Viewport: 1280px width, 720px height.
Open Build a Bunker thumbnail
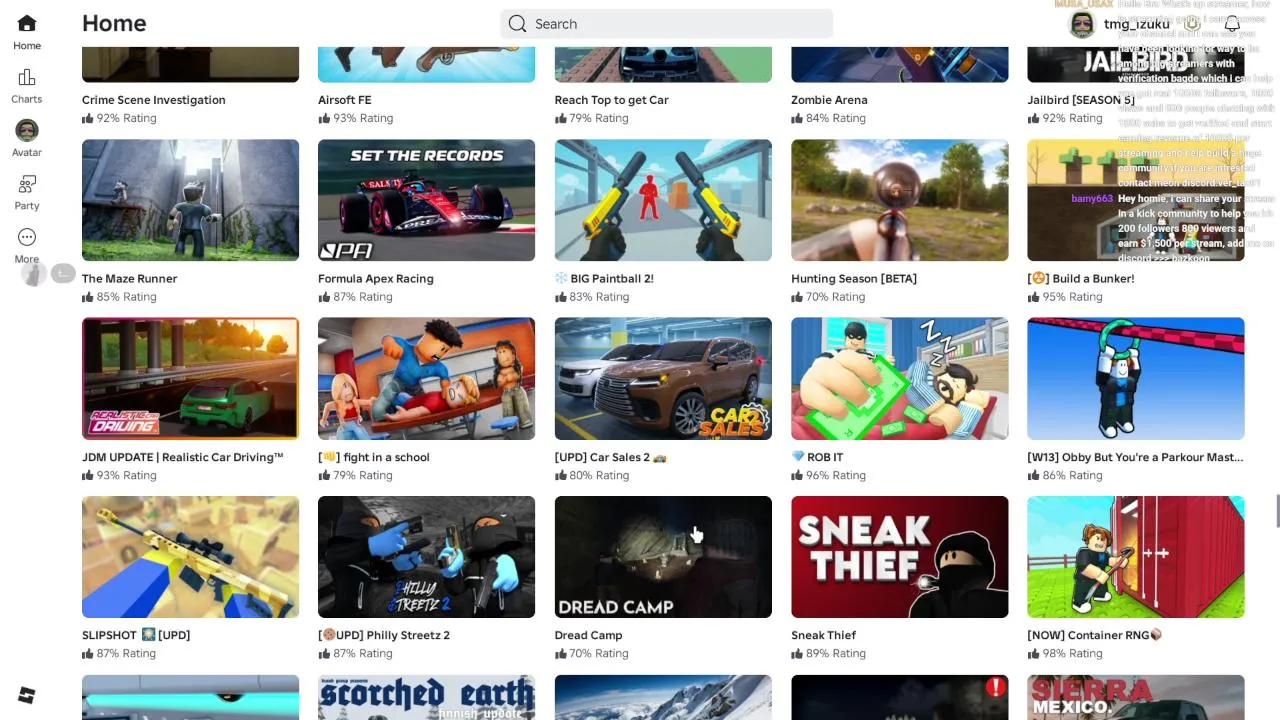click(1135, 200)
